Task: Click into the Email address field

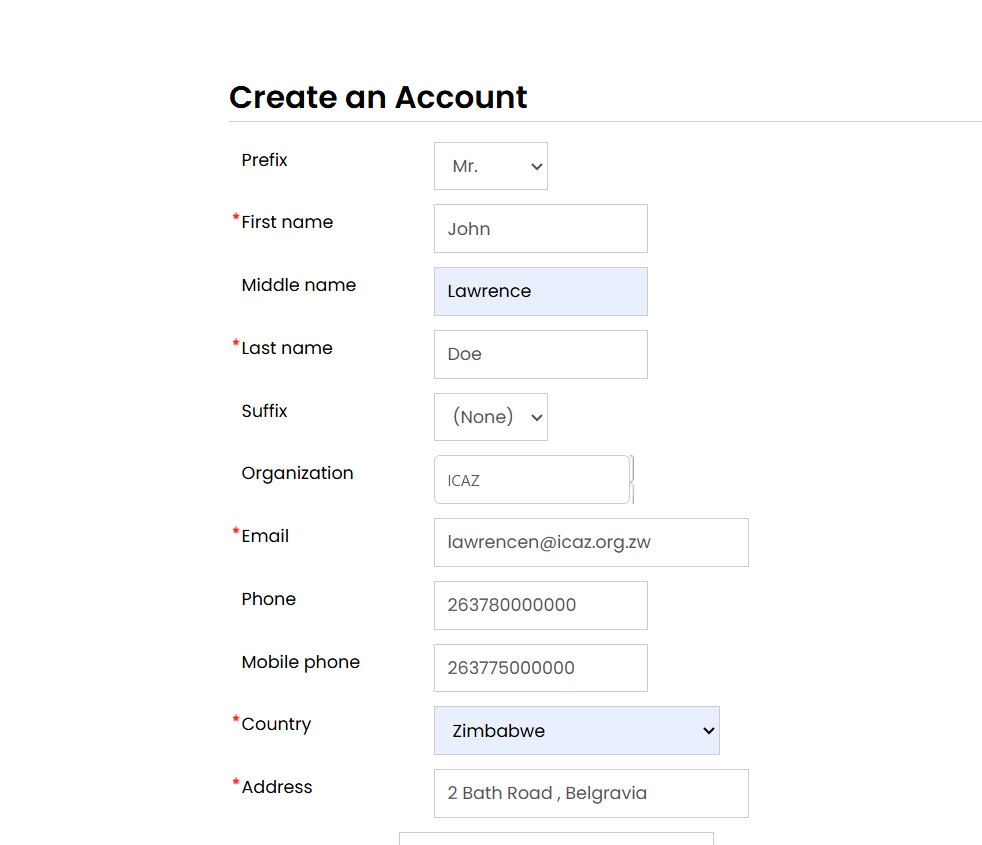Action: pyautogui.click(x=590, y=543)
